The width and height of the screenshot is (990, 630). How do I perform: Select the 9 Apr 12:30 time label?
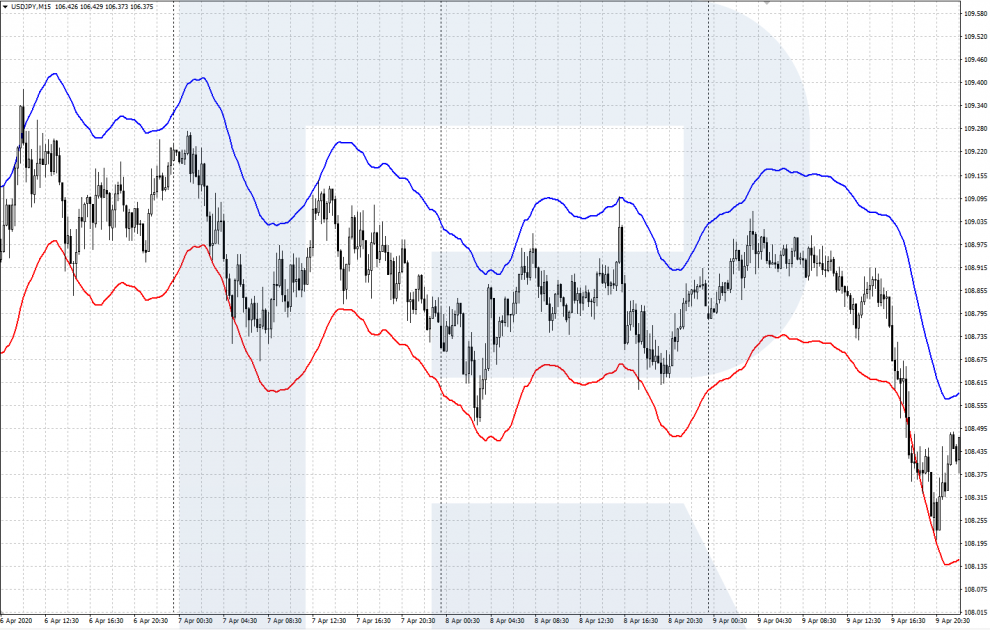point(863,621)
